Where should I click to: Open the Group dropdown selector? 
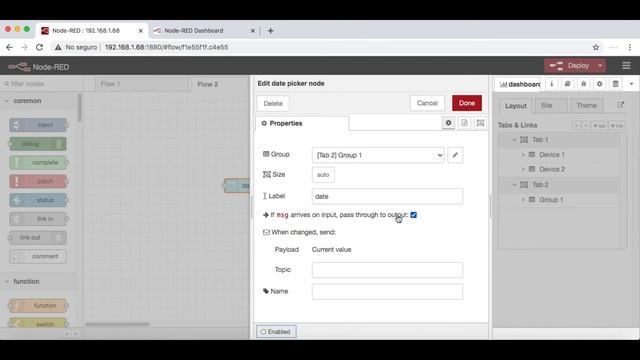378,155
